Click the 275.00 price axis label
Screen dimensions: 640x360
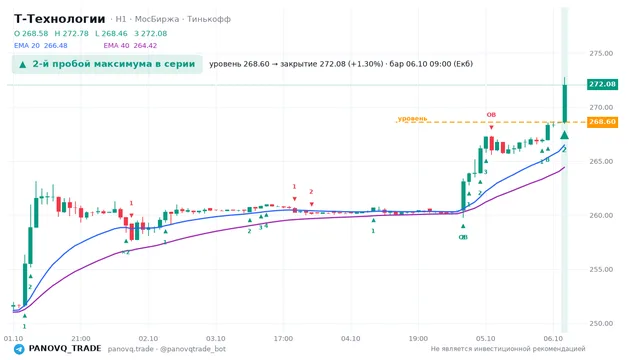601,53
